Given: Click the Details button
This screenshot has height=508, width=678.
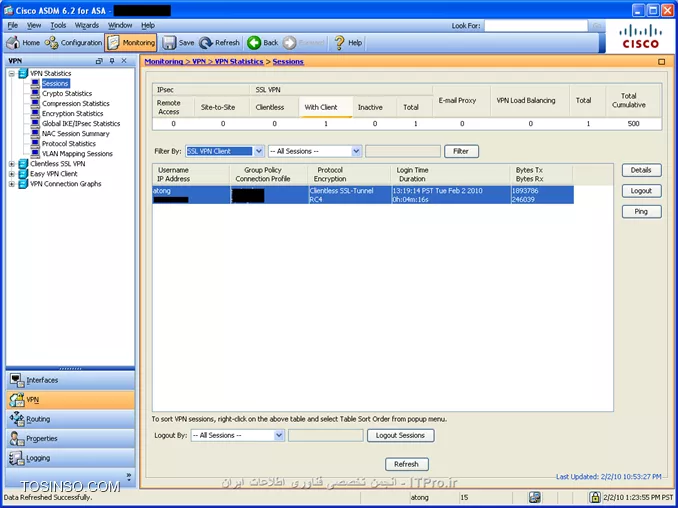Looking at the screenshot, I should coord(641,170).
